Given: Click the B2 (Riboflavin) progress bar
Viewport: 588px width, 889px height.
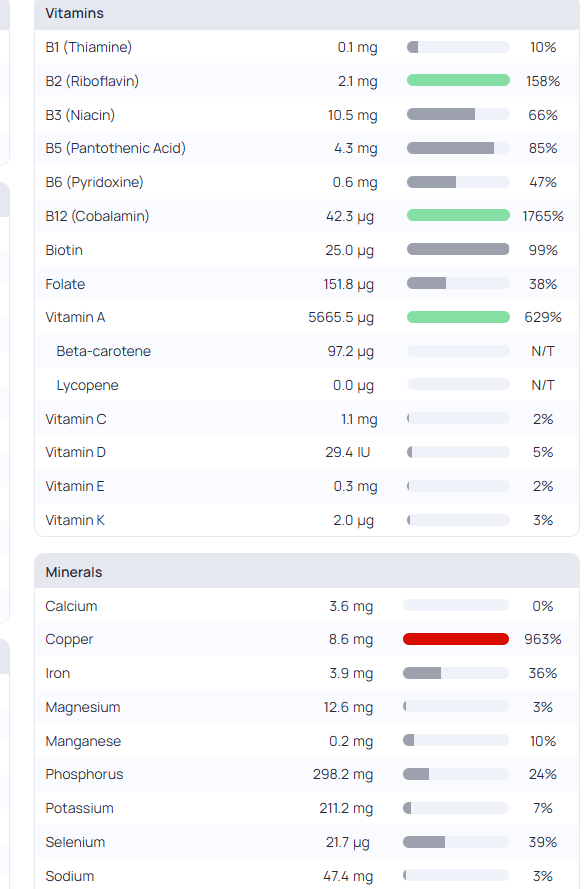Looking at the screenshot, I should point(458,81).
